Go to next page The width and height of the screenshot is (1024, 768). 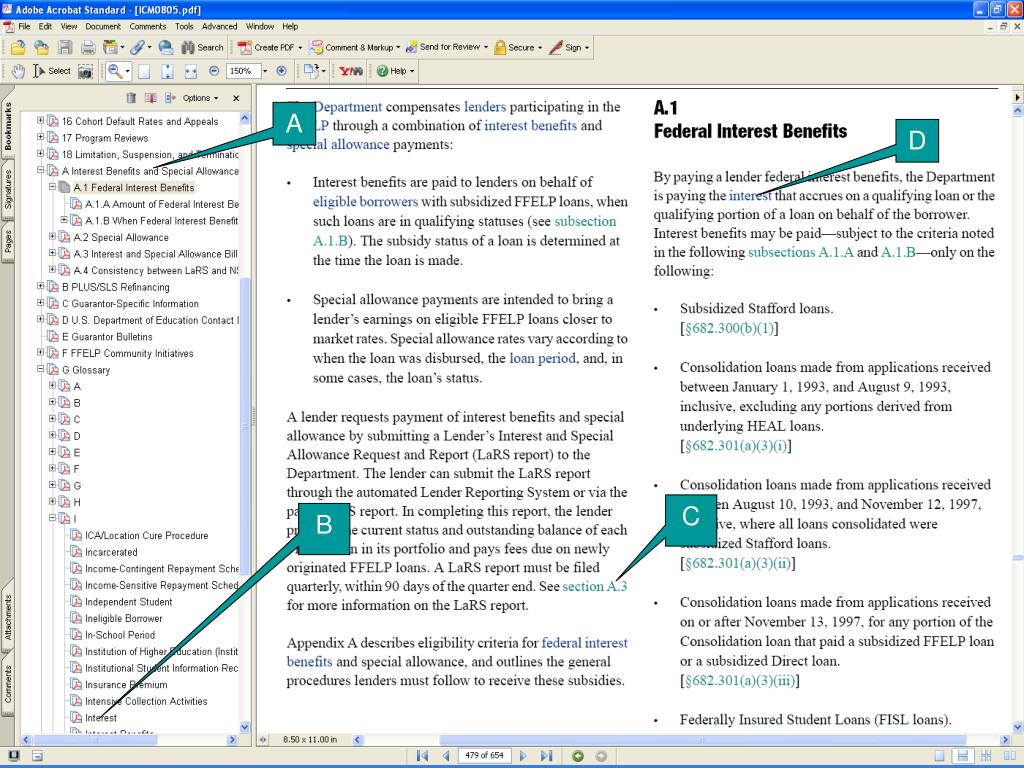pos(522,756)
